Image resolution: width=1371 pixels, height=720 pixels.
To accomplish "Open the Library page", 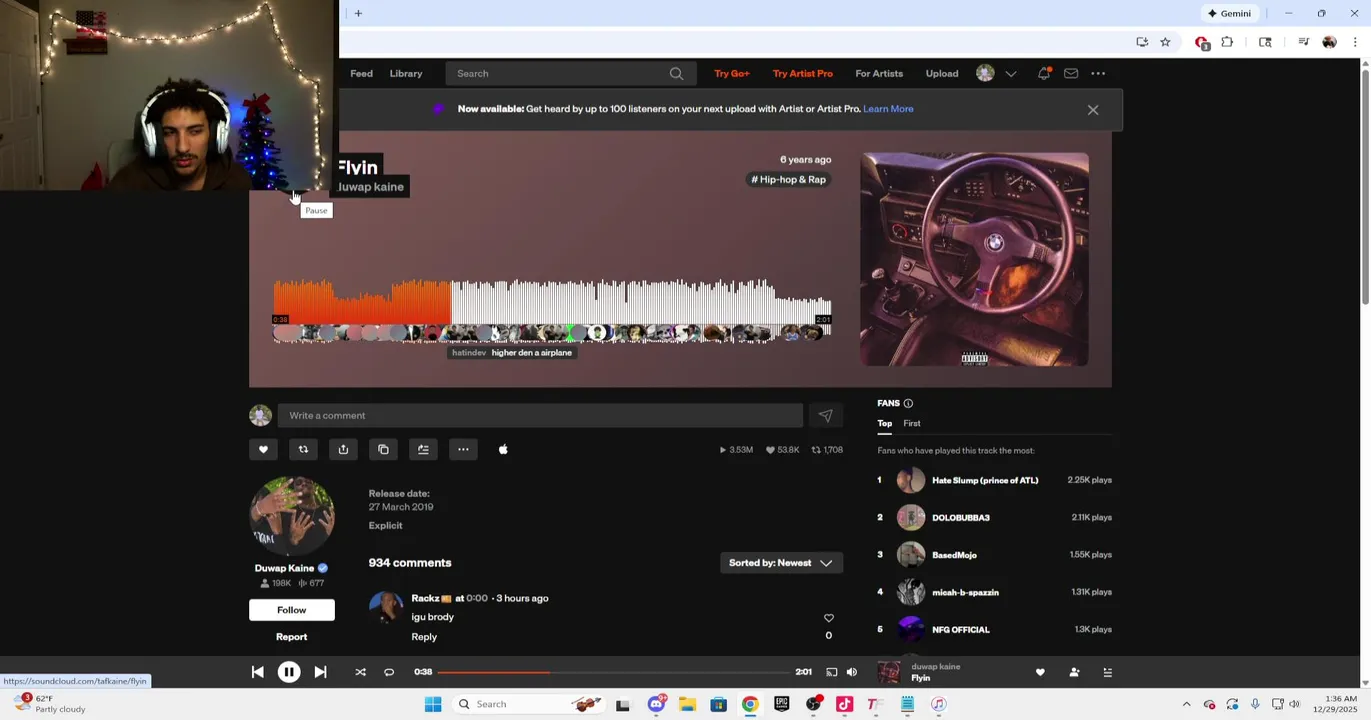I will click(406, 74).
